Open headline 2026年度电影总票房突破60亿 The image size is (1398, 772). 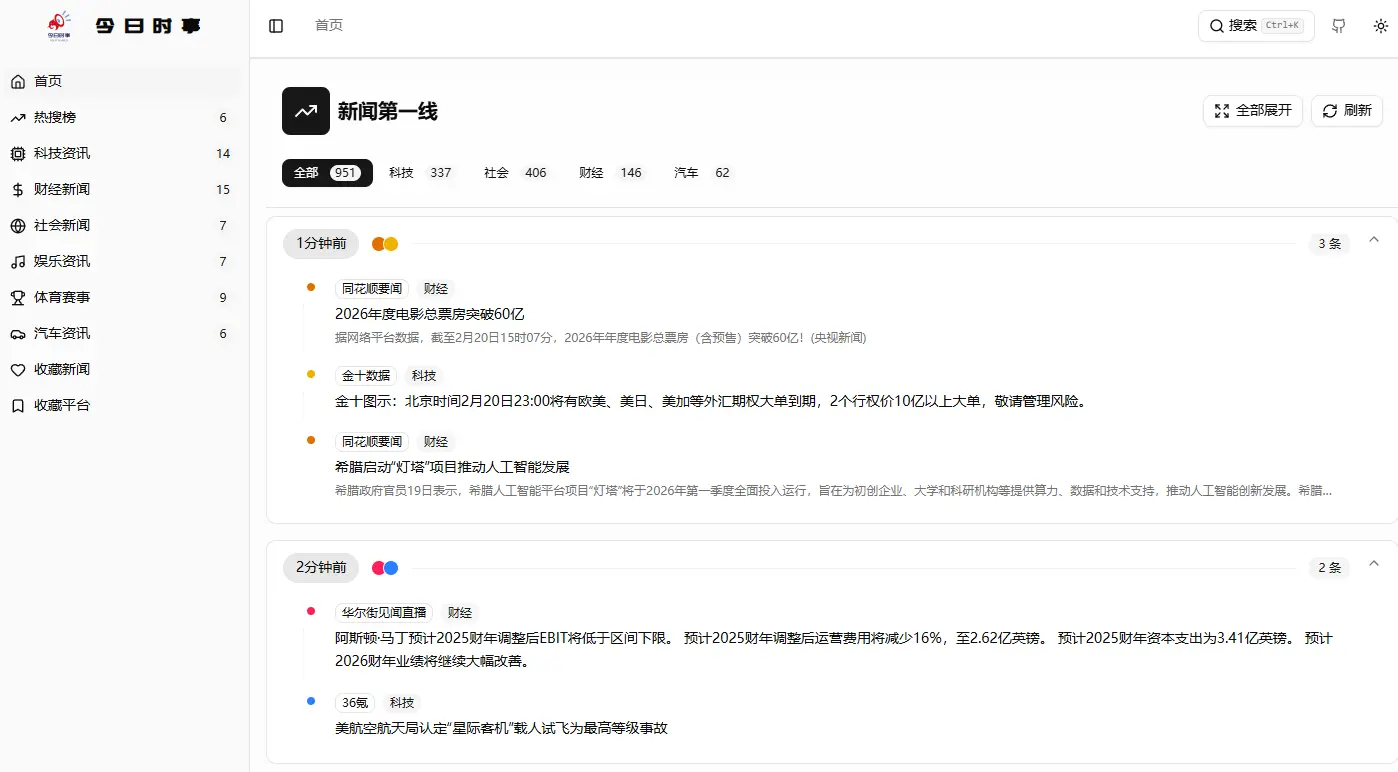[x=430, y=314]
